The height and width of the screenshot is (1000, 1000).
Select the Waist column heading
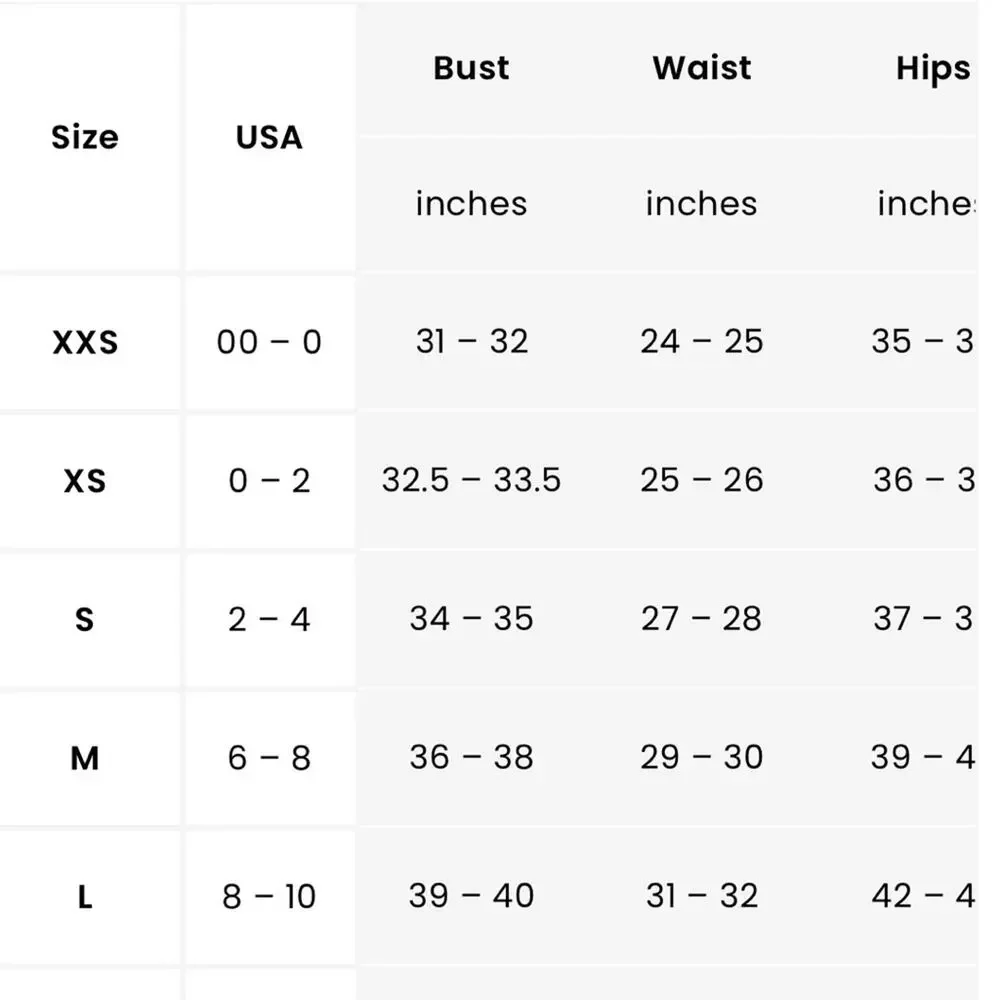pos(701,68)
